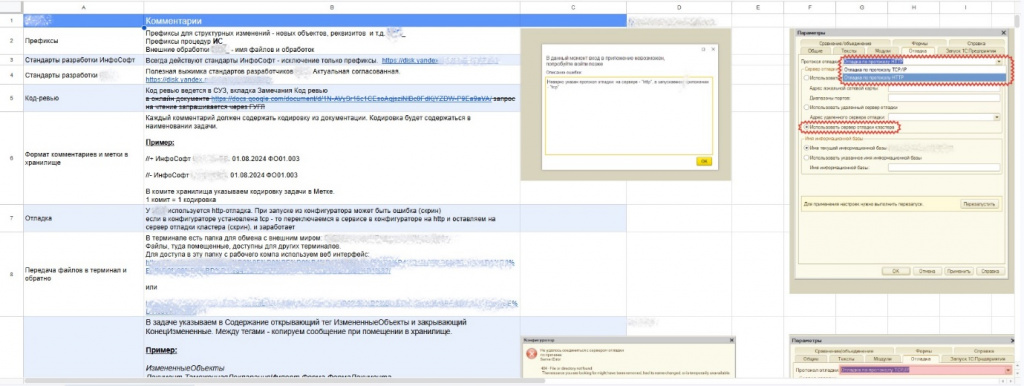1024x386 pixels.
Task: Select row 5 header
Action: [11, 98]
